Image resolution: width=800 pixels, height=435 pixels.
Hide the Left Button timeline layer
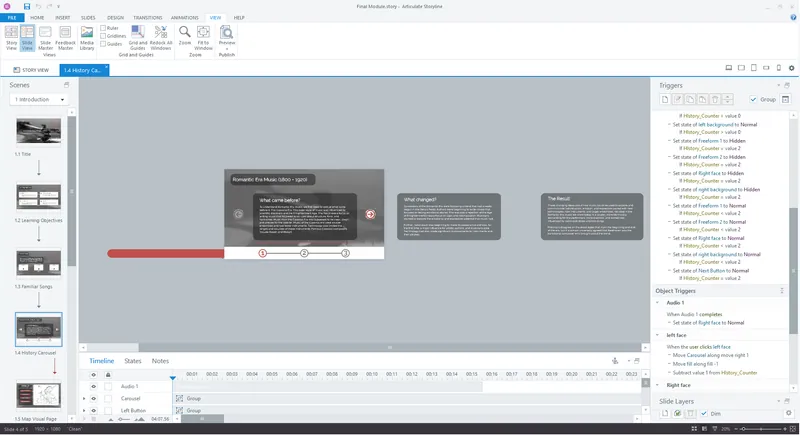93,411
